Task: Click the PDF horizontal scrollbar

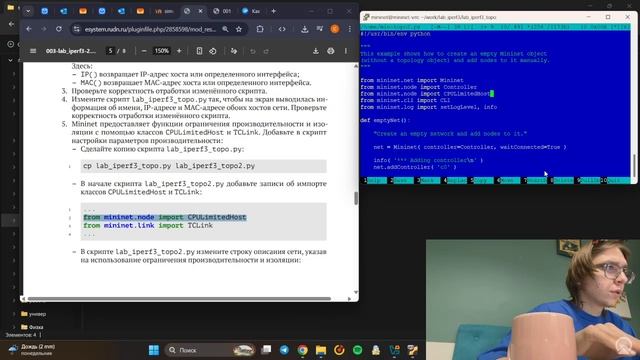Action: pyautogui.click(x=179, y=299)
